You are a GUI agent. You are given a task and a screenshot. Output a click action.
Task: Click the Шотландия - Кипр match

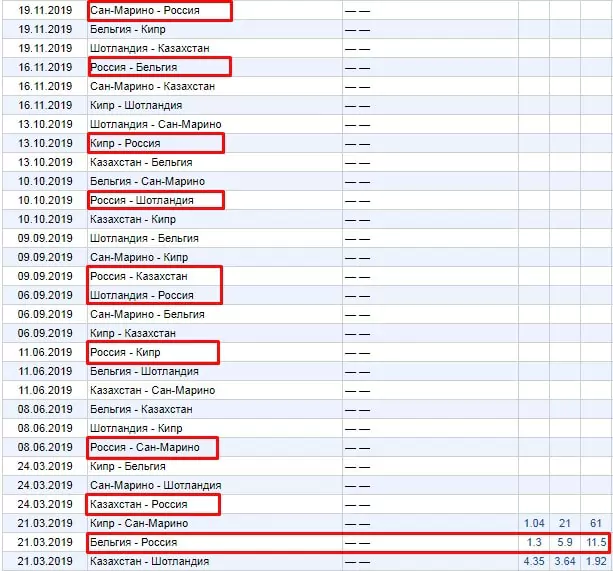point(136,428)
